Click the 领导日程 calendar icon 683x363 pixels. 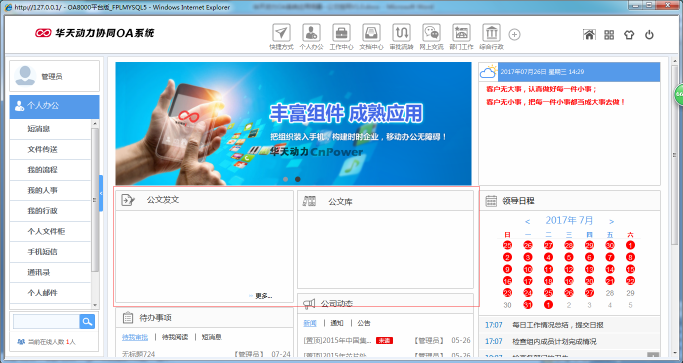[x=491, y=200]
